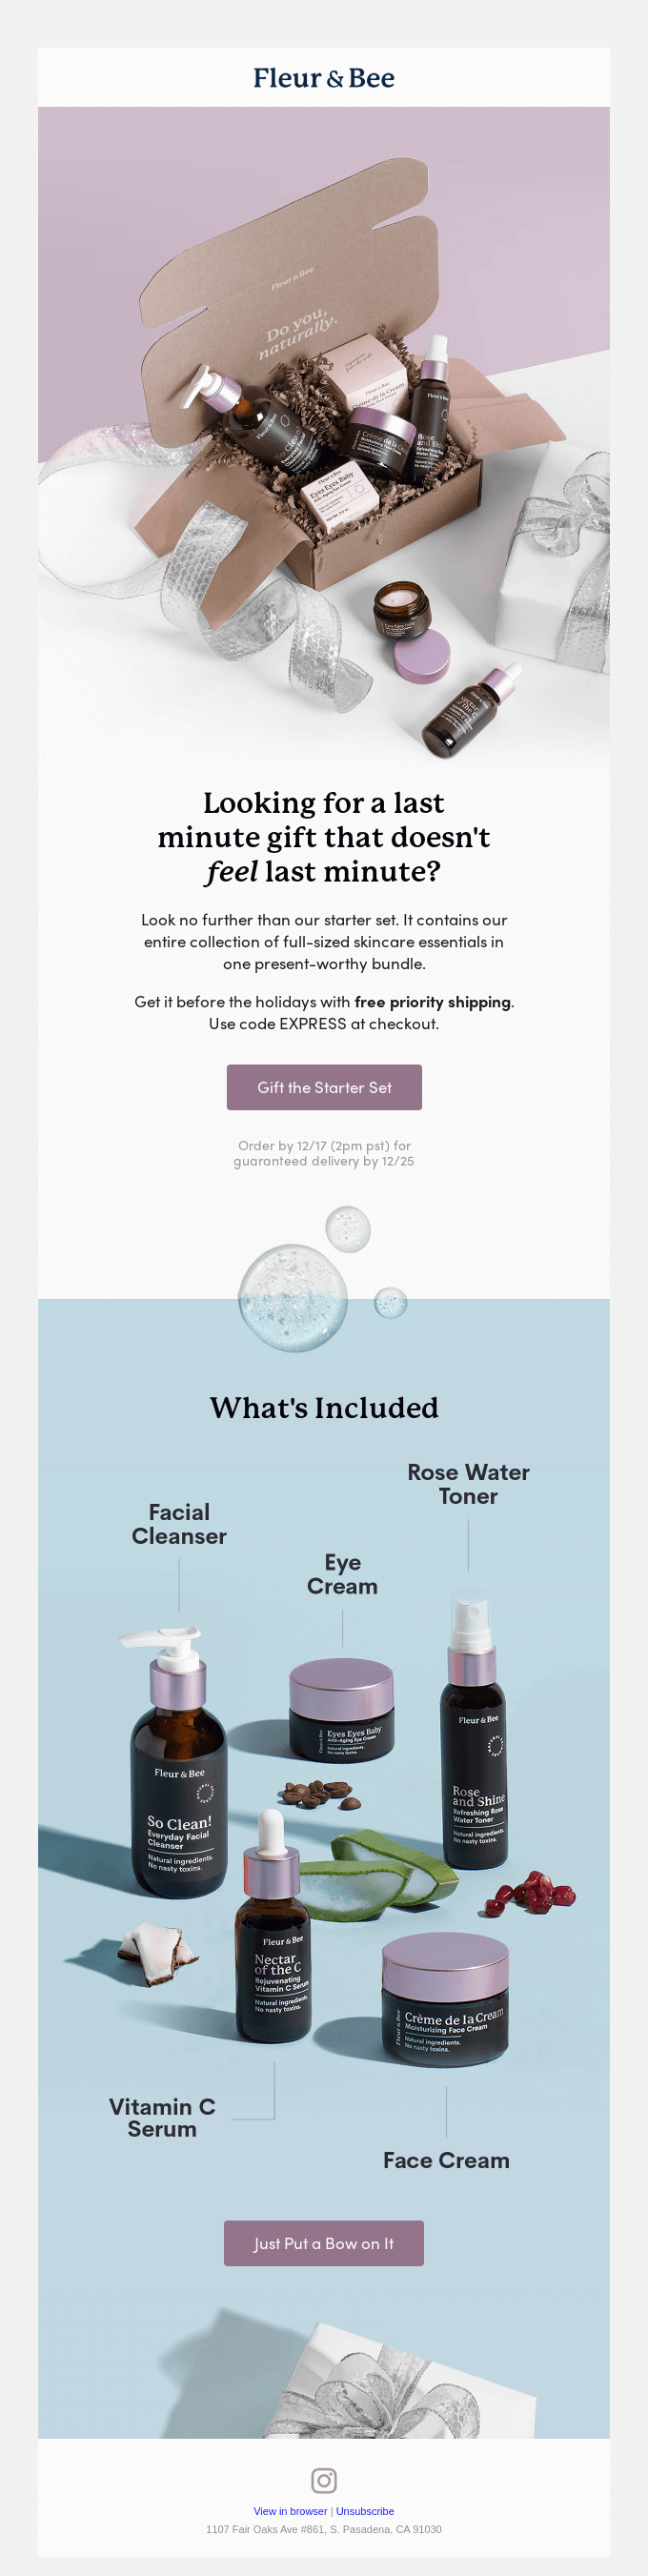648x2576 pixels.
Task: Click the Rose Water Toner label
Action: point(468,1484)
